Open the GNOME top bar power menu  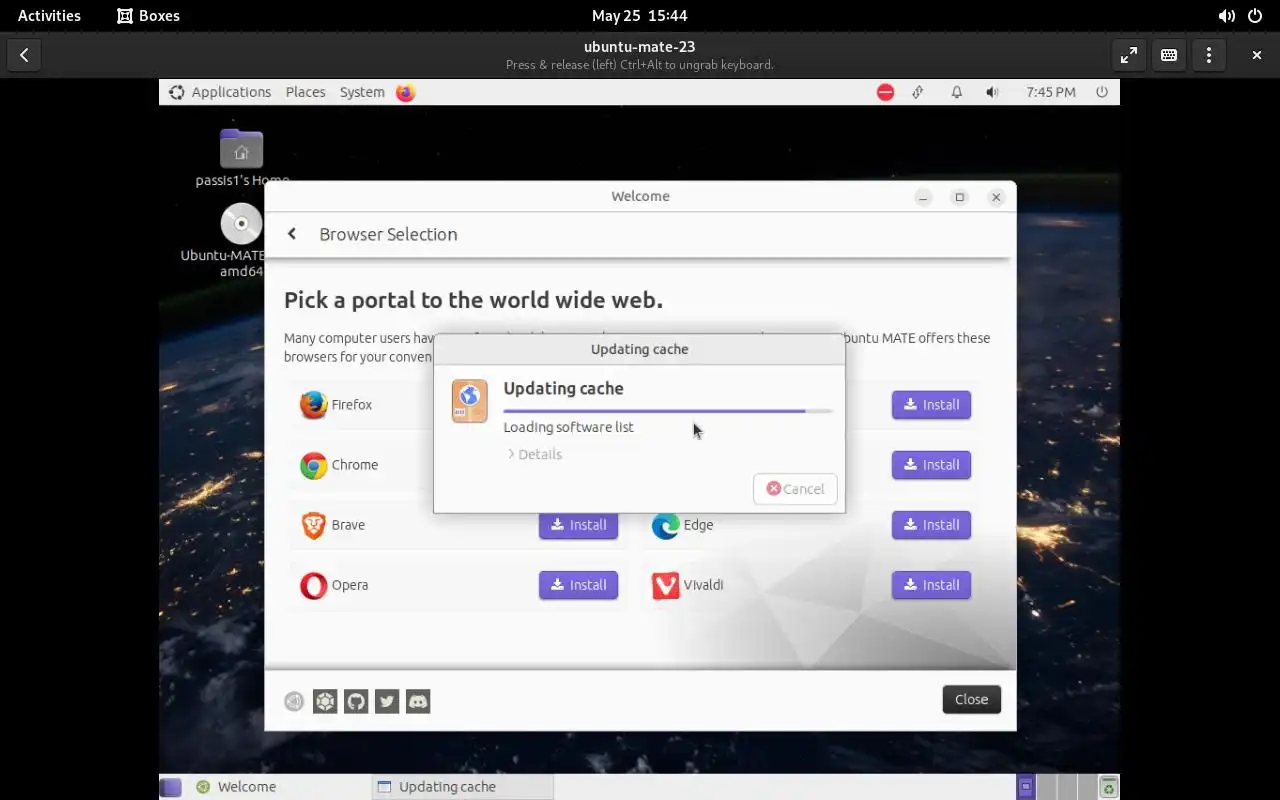[1255, 16]
